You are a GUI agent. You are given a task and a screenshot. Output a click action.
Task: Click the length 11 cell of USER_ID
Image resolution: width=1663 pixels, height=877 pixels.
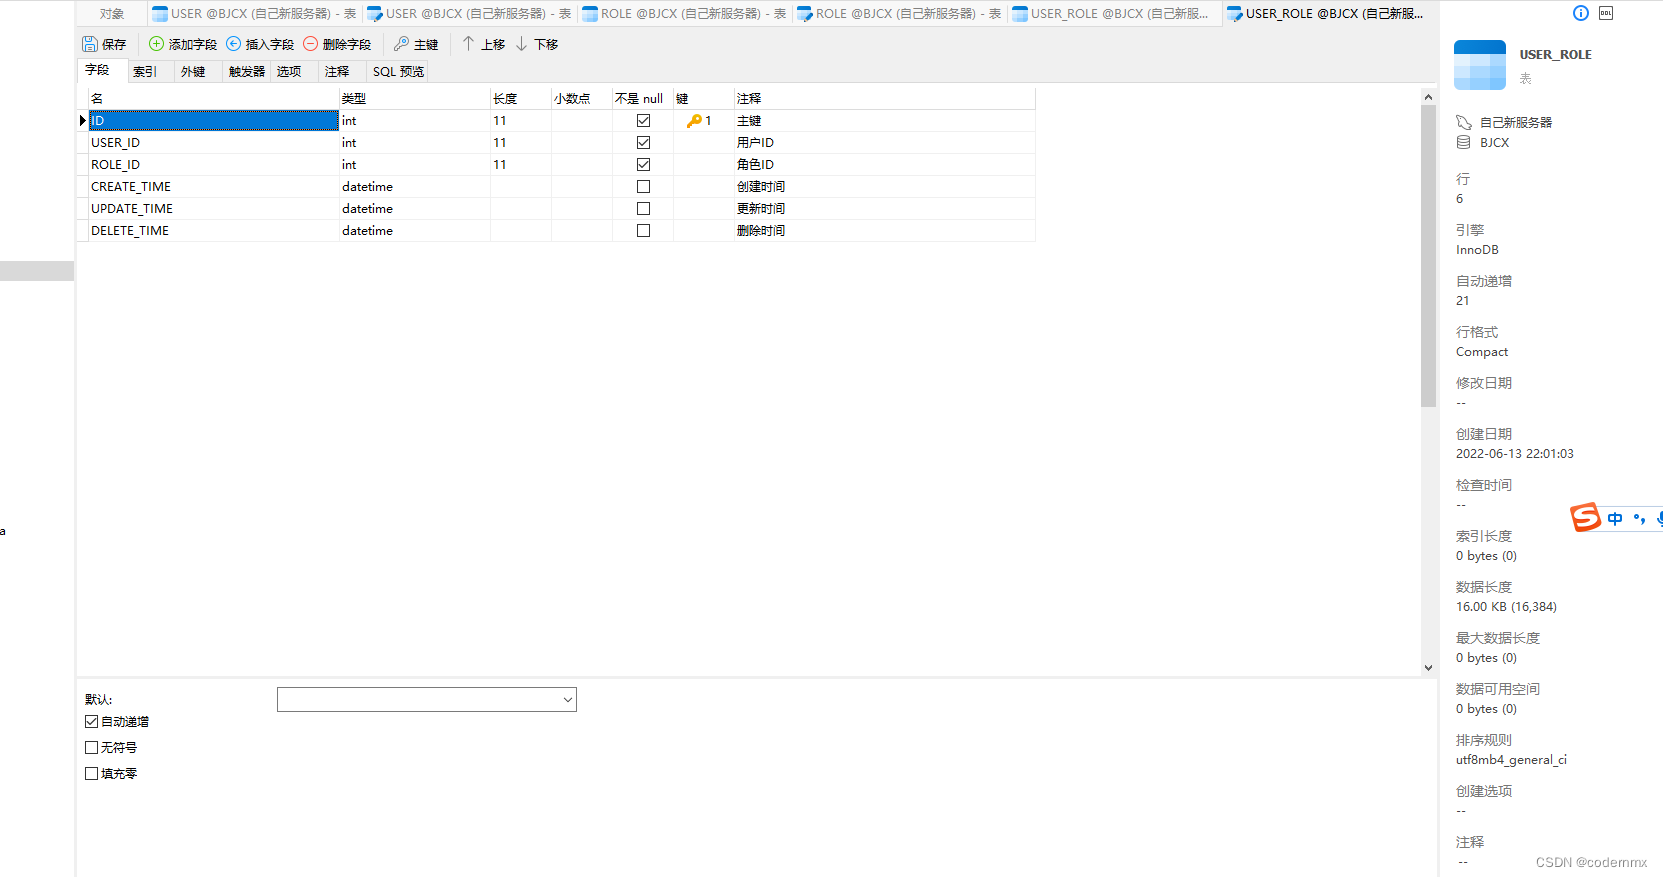[521, 142]
